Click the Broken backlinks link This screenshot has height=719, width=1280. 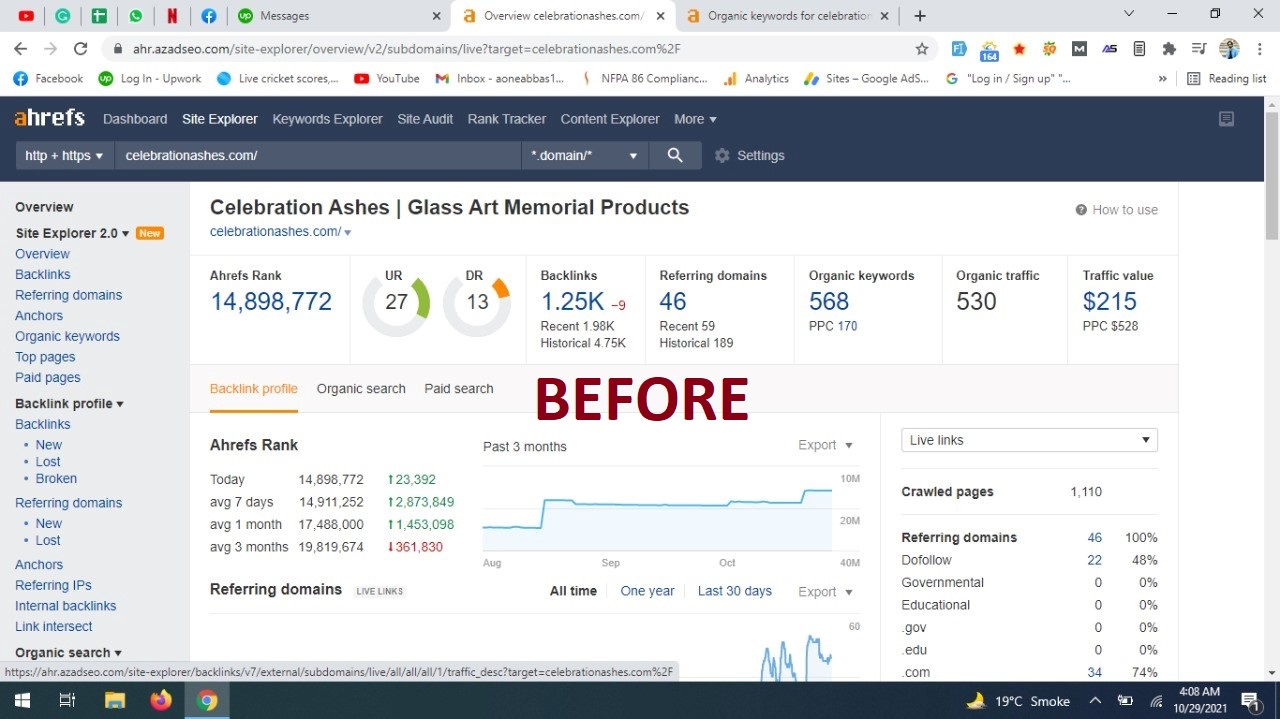56,478
